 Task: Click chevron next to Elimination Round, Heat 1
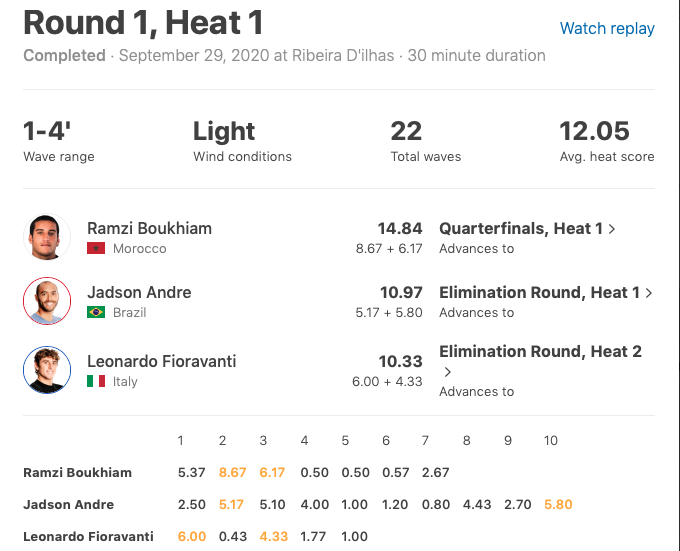649,293
